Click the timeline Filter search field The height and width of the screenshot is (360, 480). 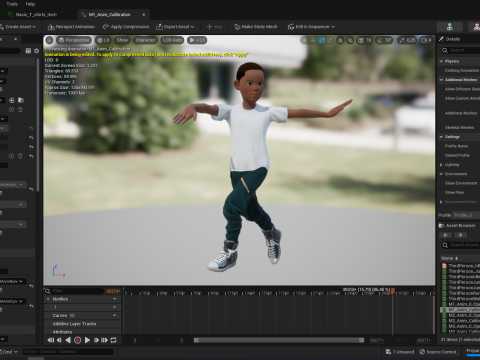point(74,291)
